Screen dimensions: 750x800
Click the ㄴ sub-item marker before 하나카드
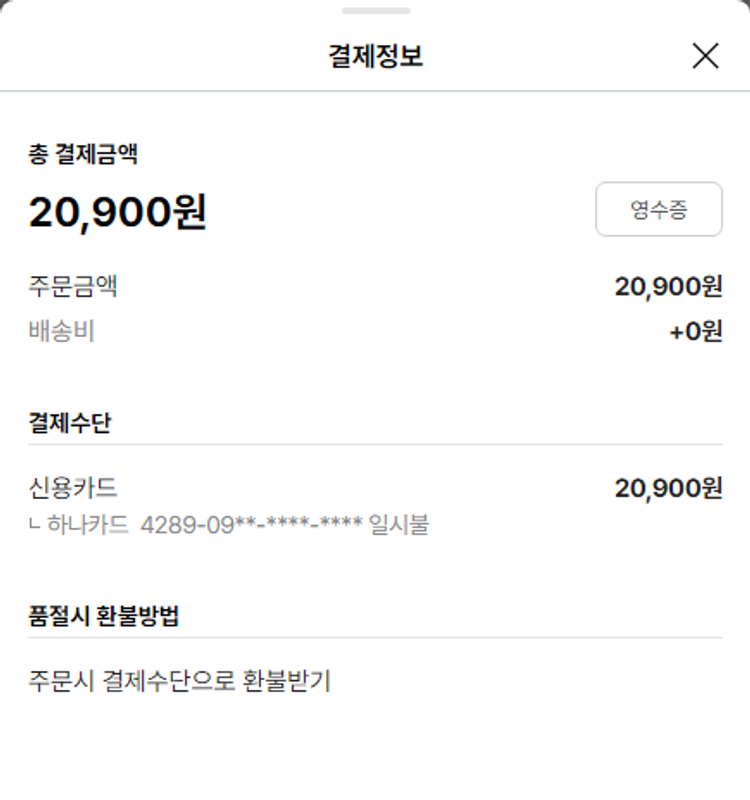[36, 526]
